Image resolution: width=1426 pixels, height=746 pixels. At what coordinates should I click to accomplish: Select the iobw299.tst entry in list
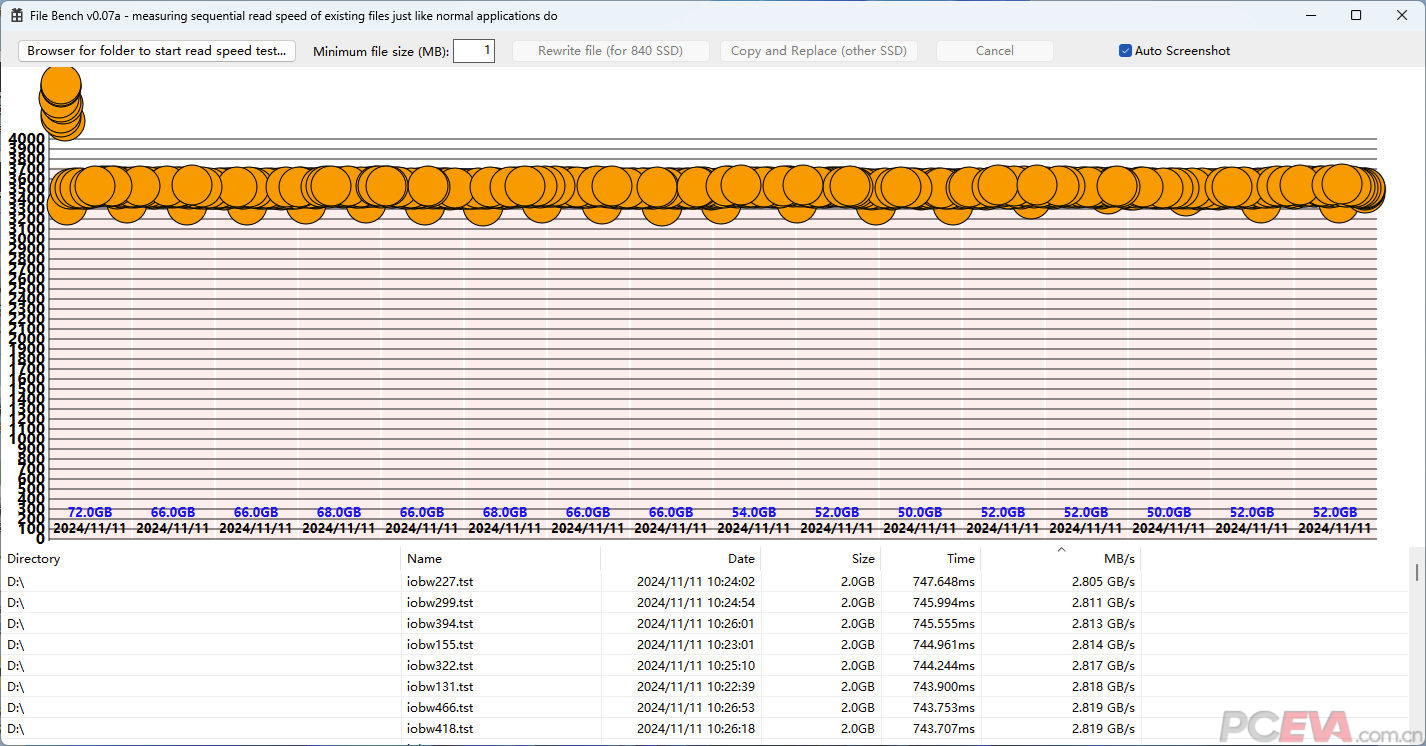440,602
